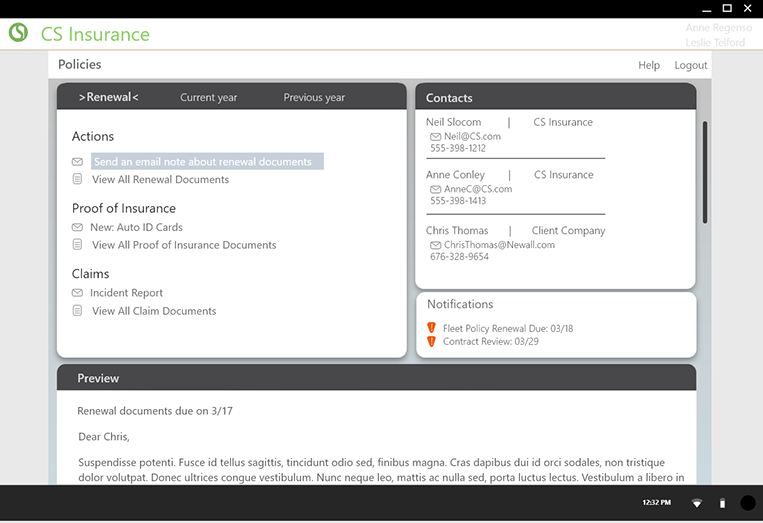Click mail icon beside Neil@CS.com
This screenshot has width=763, height=523.
(435, 137)
